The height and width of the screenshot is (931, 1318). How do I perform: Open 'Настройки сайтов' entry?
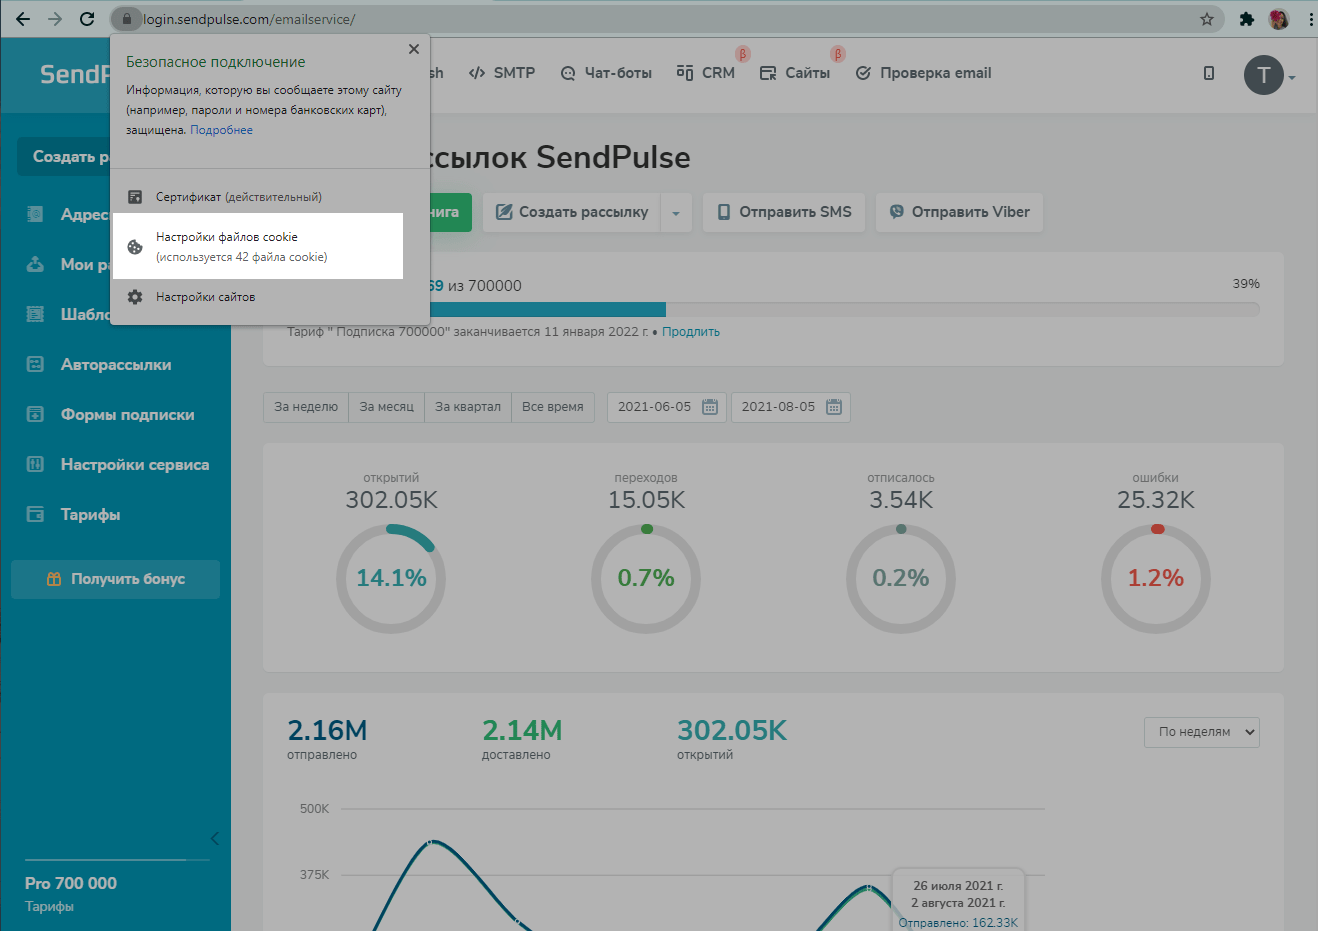pyautogui.click(x=270, y=297)
